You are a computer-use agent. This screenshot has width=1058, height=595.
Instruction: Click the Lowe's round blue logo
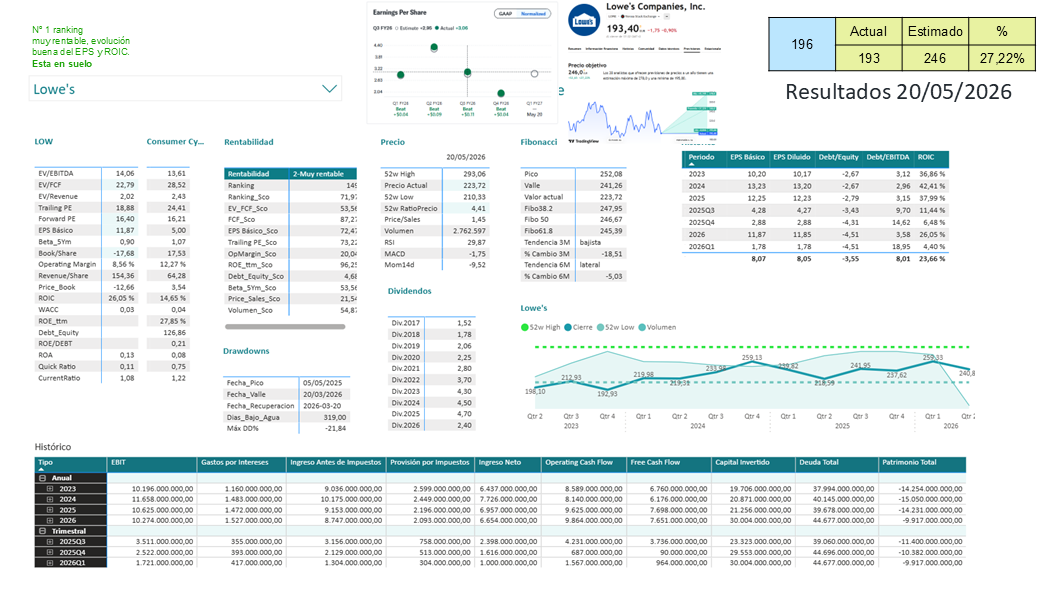584,21
